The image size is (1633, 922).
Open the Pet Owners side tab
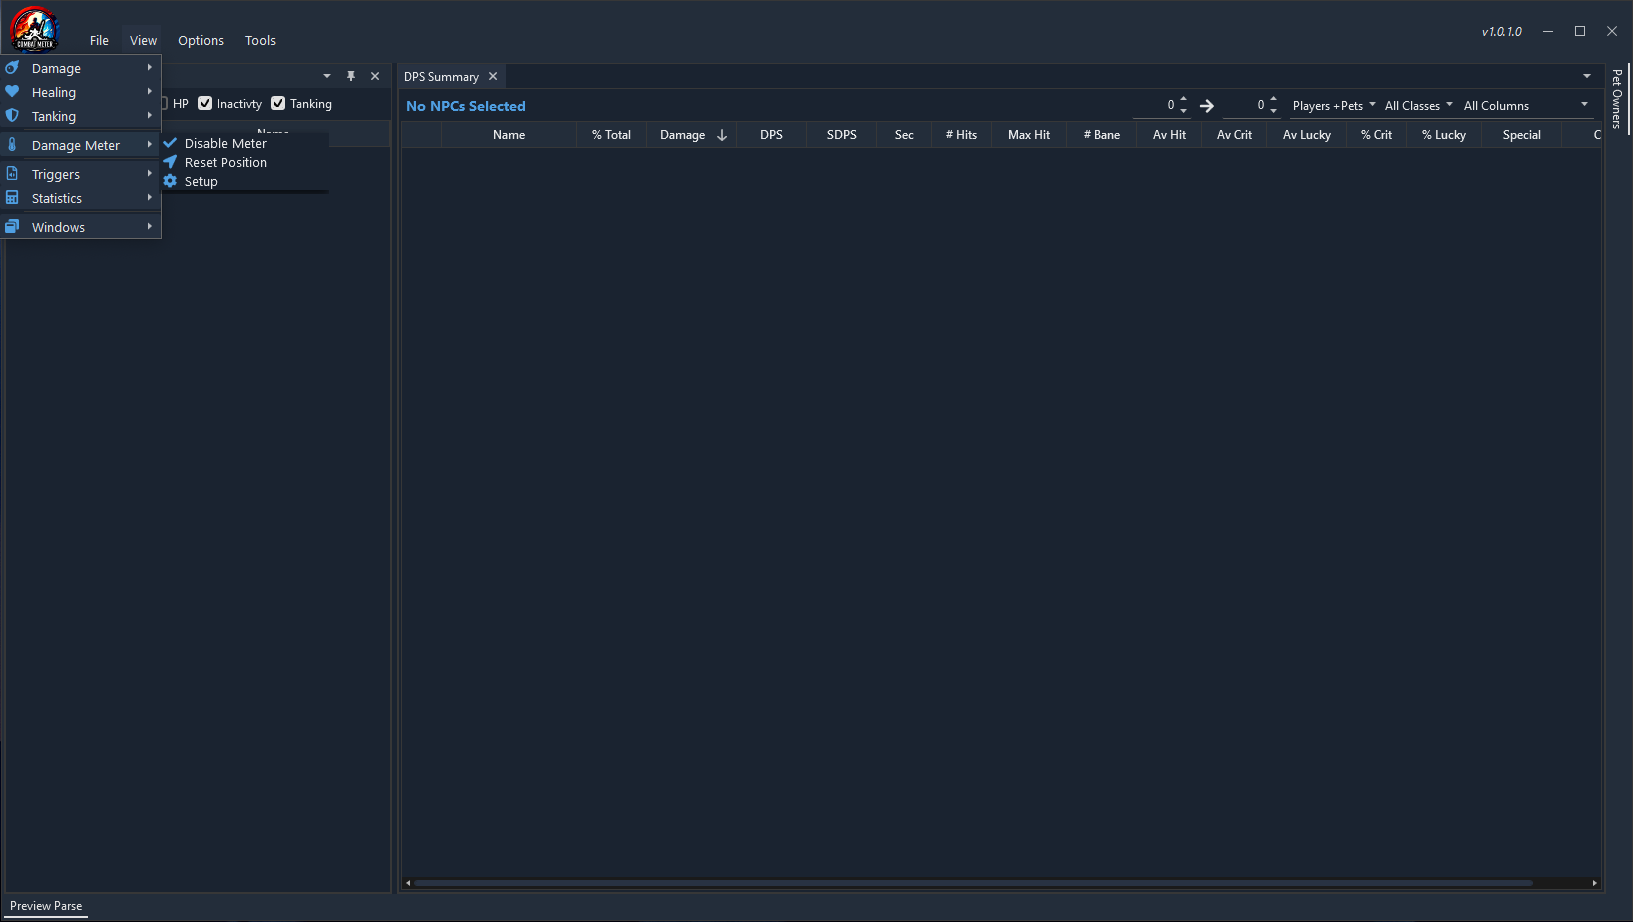pyautogui.click(x=1617, y=98)
